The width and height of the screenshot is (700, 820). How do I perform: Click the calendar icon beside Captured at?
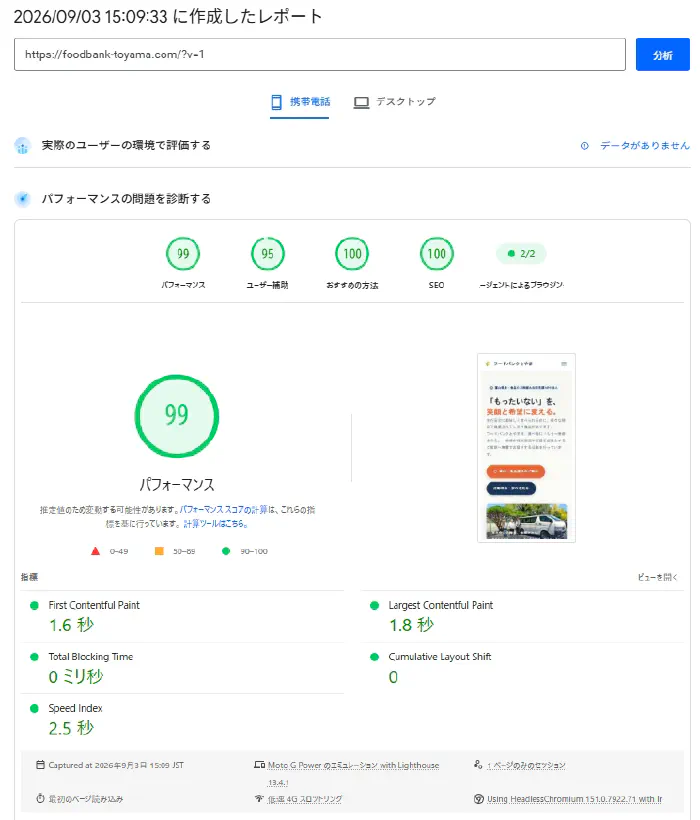[x=40, y=765]
